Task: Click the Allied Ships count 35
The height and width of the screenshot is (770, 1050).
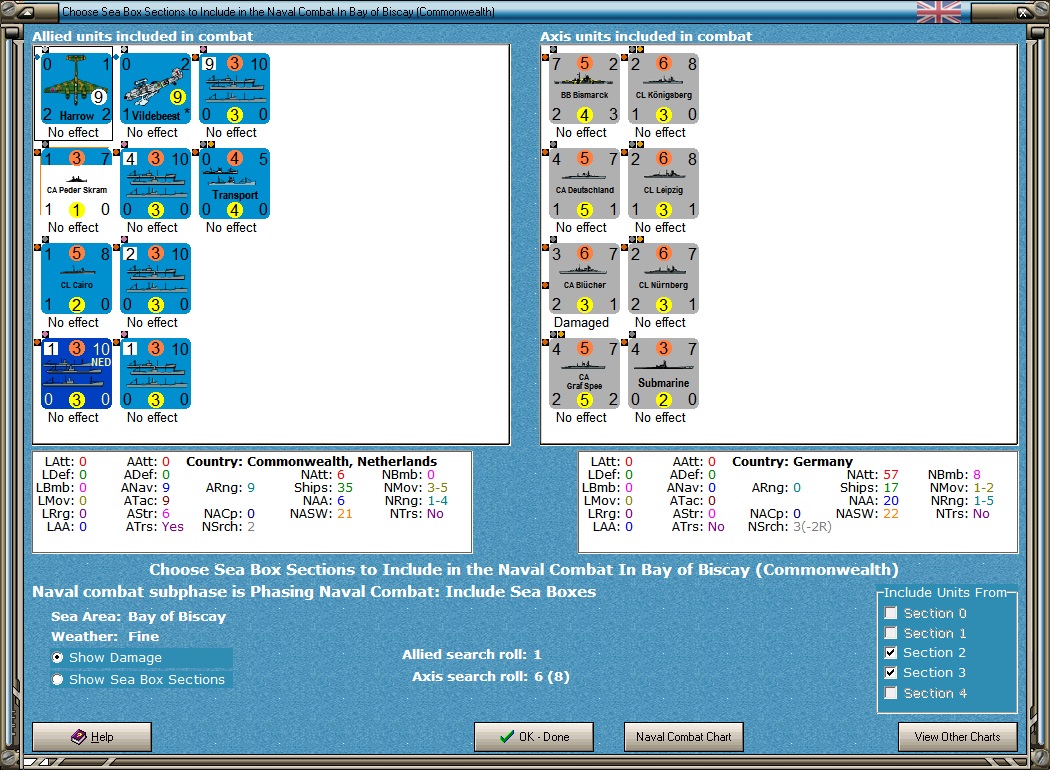Action: pyautogui.click(x=345, y=487)
